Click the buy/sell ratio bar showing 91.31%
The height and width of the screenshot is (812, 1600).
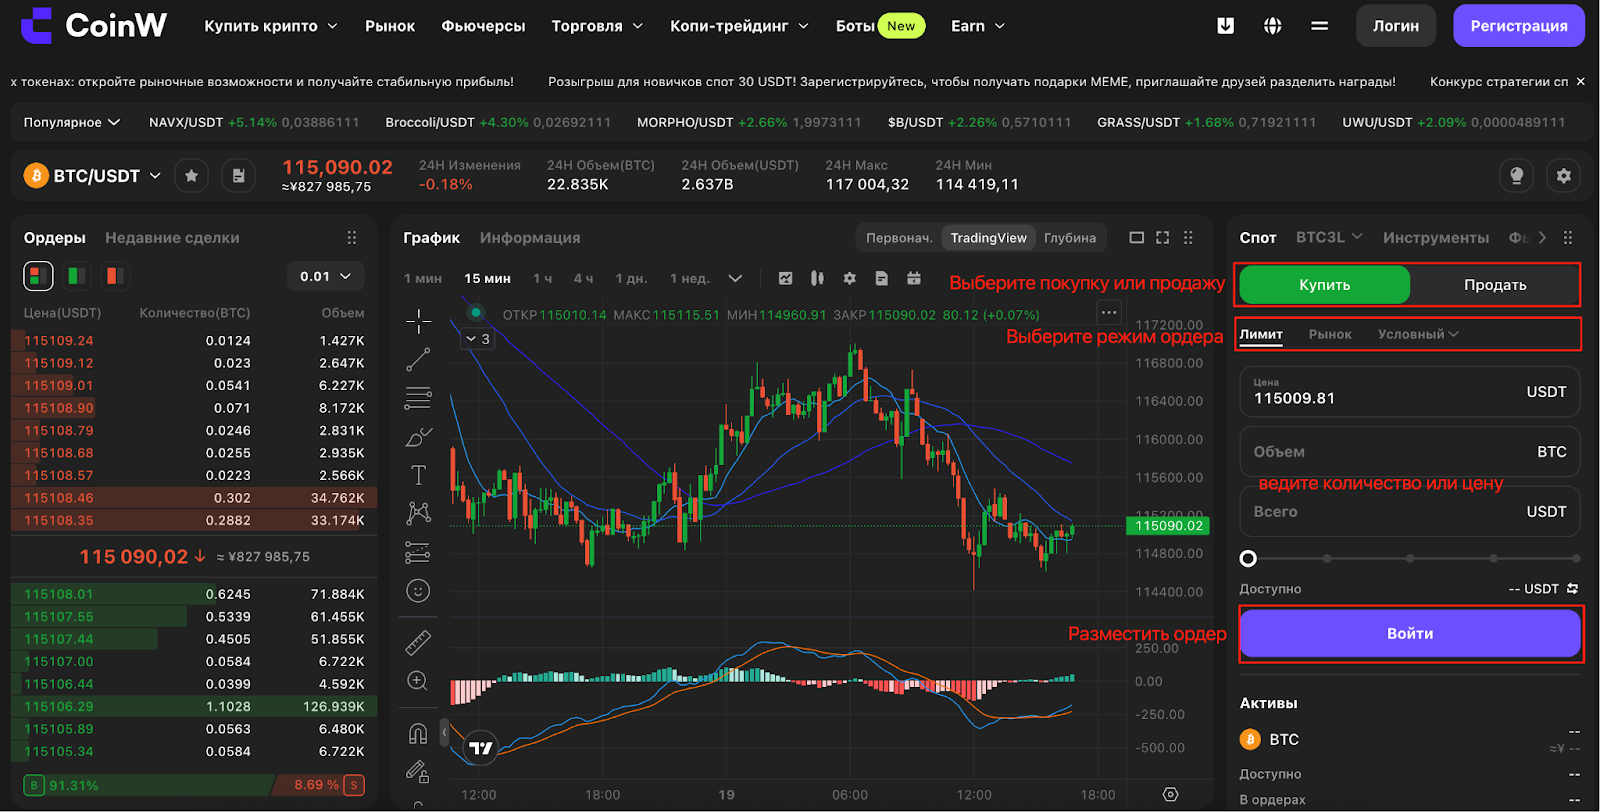tap(194, 785)
